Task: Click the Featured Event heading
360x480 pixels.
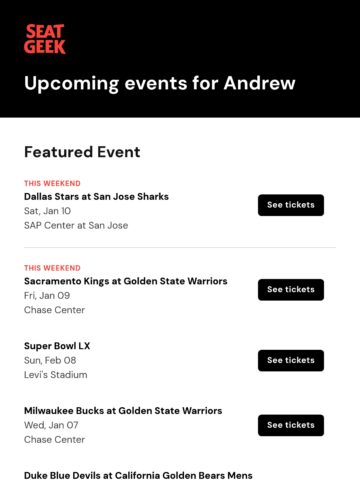Action: tap(82, 152)
